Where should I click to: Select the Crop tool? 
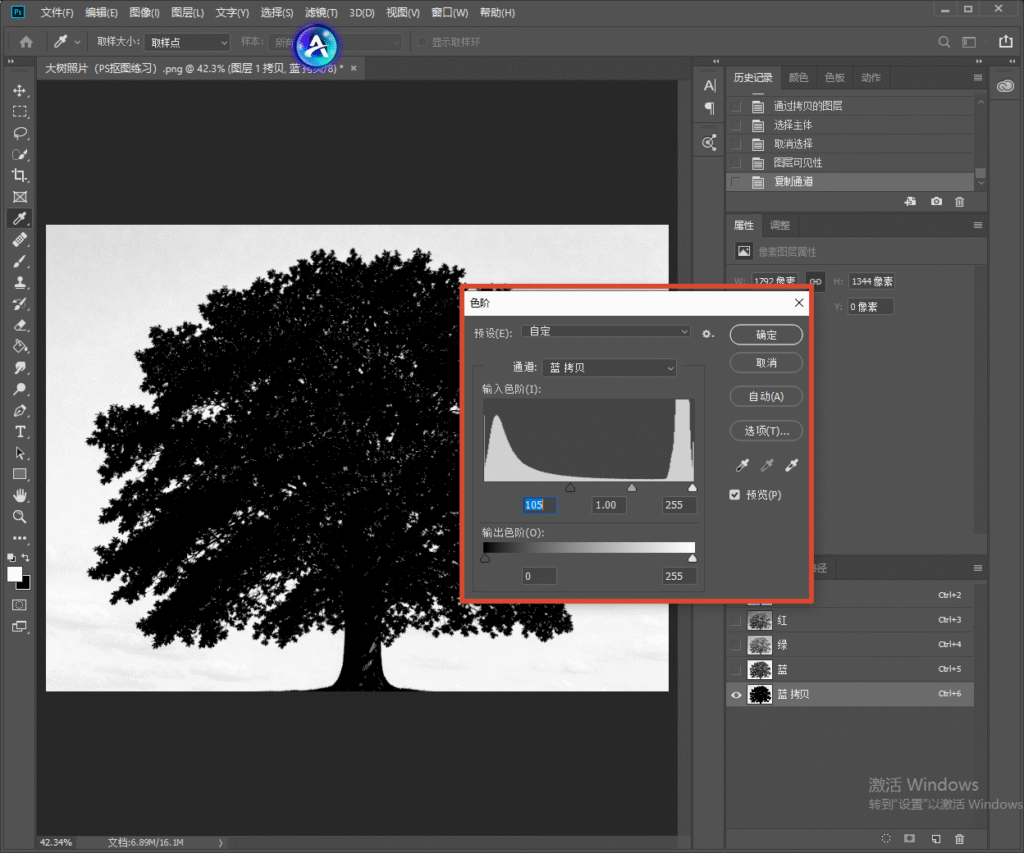click(20, 176)
